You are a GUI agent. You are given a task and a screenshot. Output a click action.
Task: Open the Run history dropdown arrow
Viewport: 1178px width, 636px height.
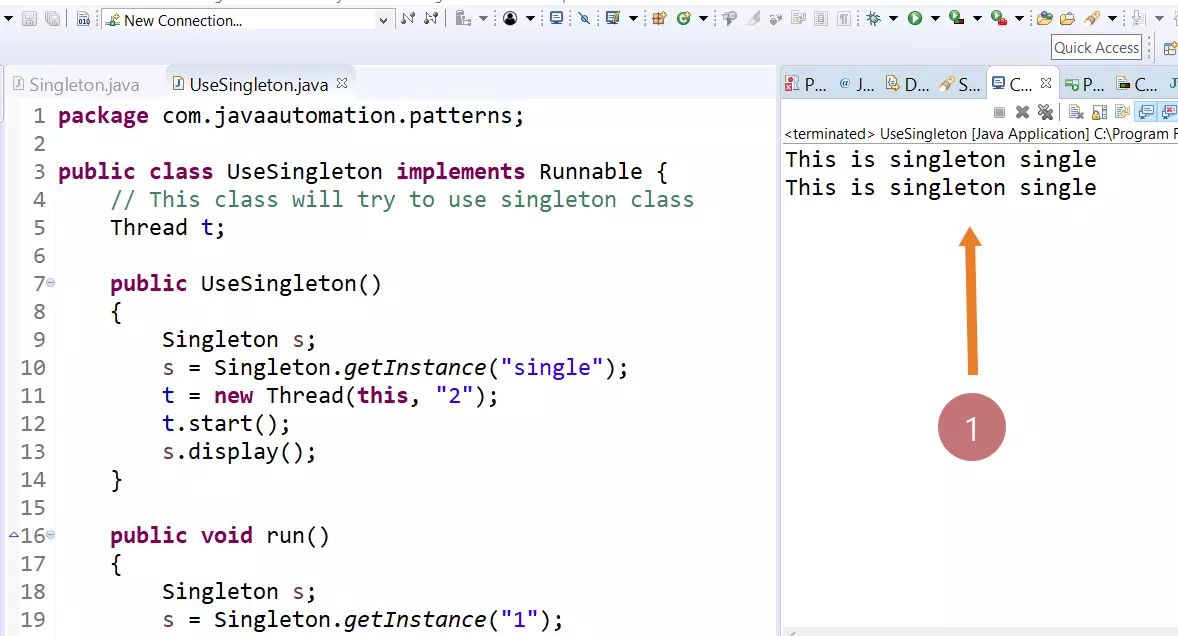click(935, 19)
